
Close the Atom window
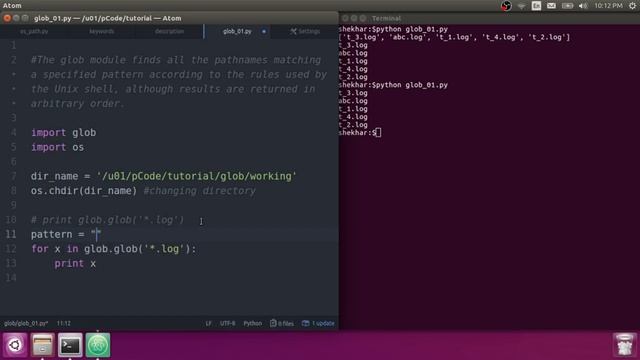(x=7, y=18)
